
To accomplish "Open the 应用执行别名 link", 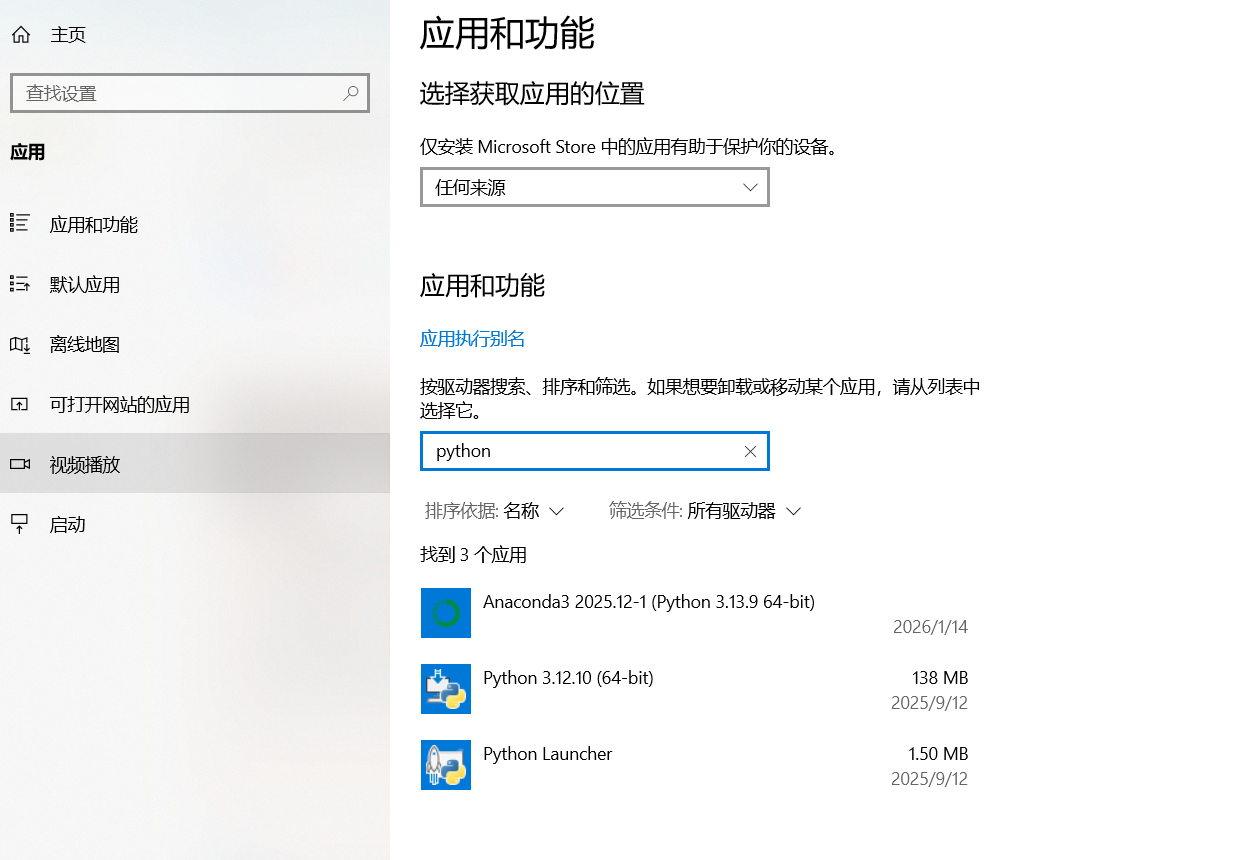I will 472,339.
